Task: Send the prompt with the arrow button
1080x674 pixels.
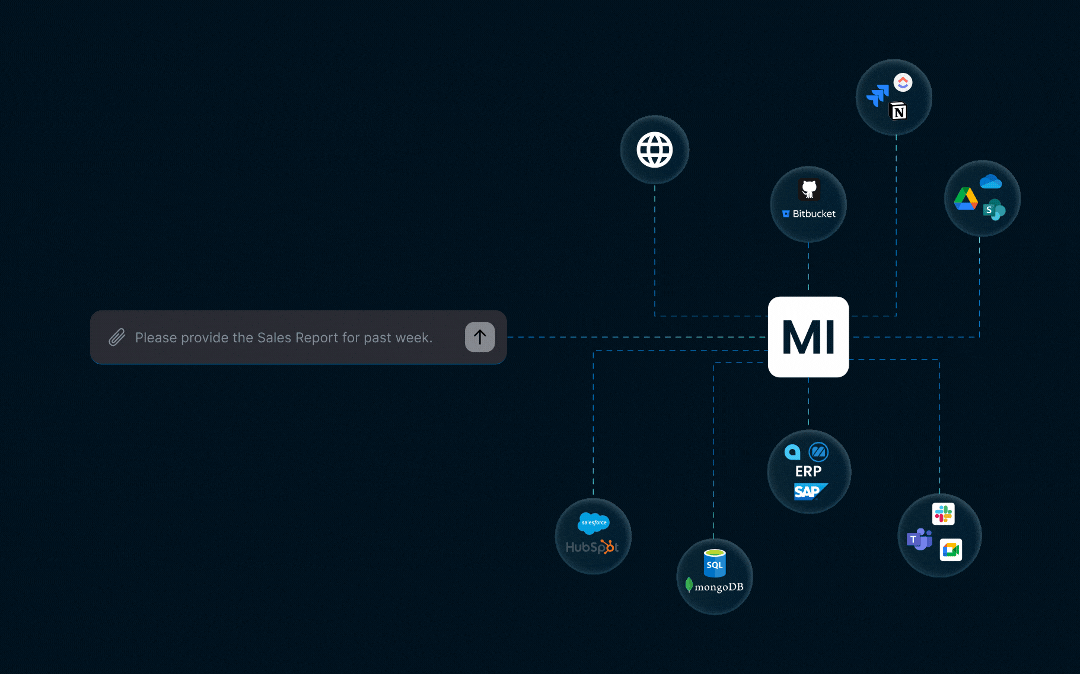Action: (x=480, y=337)
